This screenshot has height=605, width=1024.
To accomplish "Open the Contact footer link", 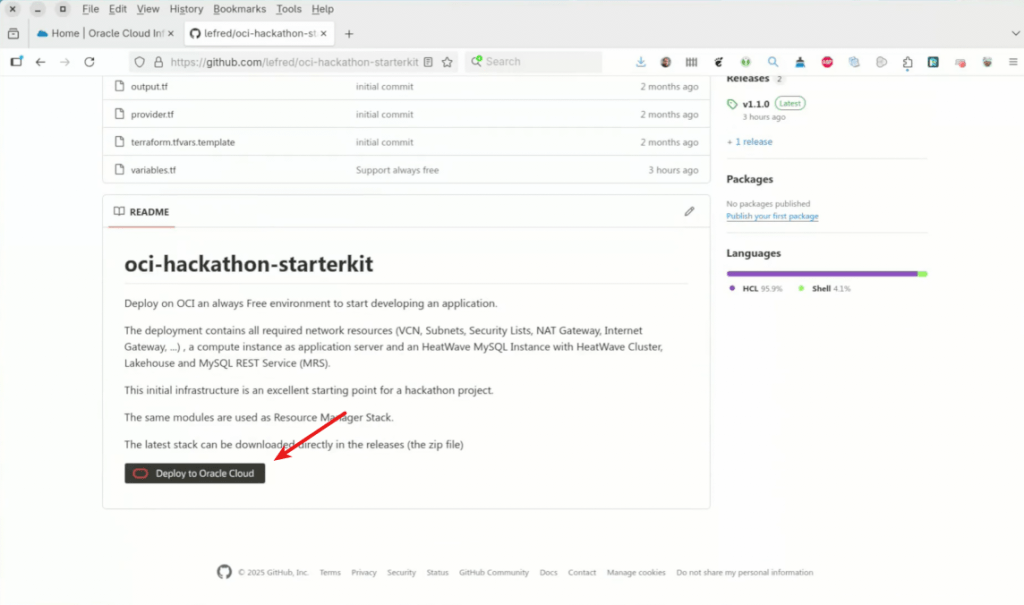I will coord(582,572).
